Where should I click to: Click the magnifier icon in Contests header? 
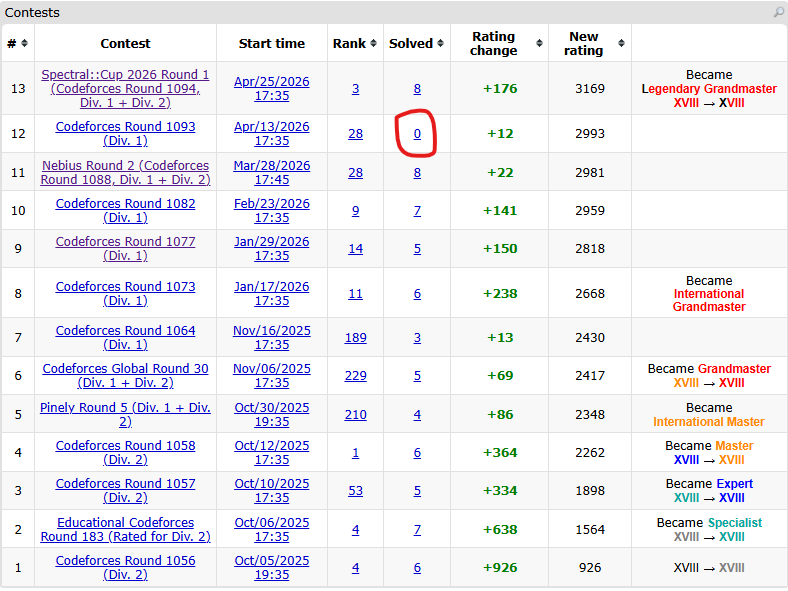click(x=778, y=13)
